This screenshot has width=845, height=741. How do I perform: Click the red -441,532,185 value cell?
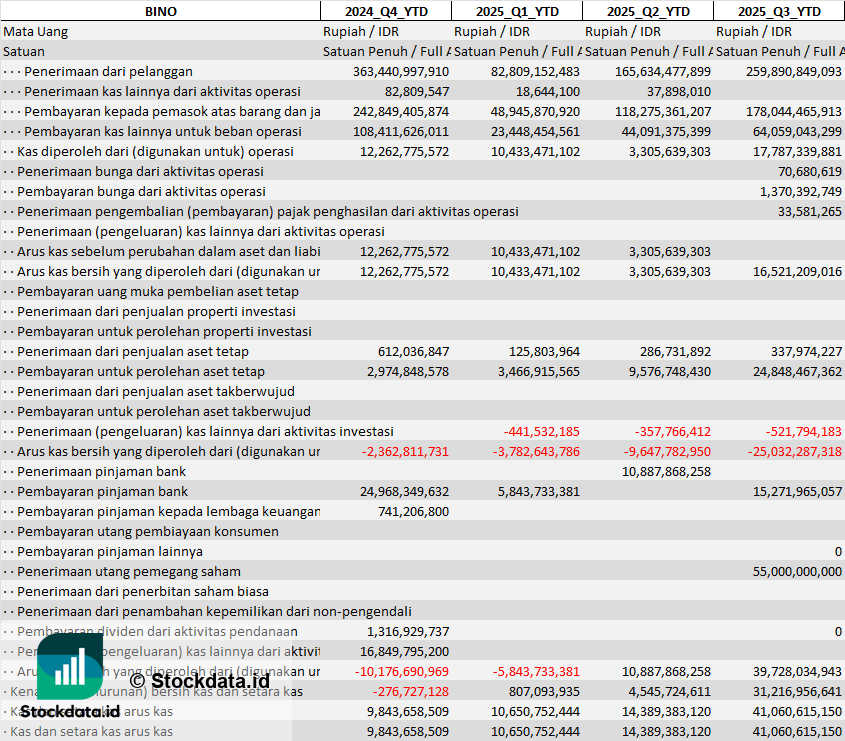click(x=541, y=431)
